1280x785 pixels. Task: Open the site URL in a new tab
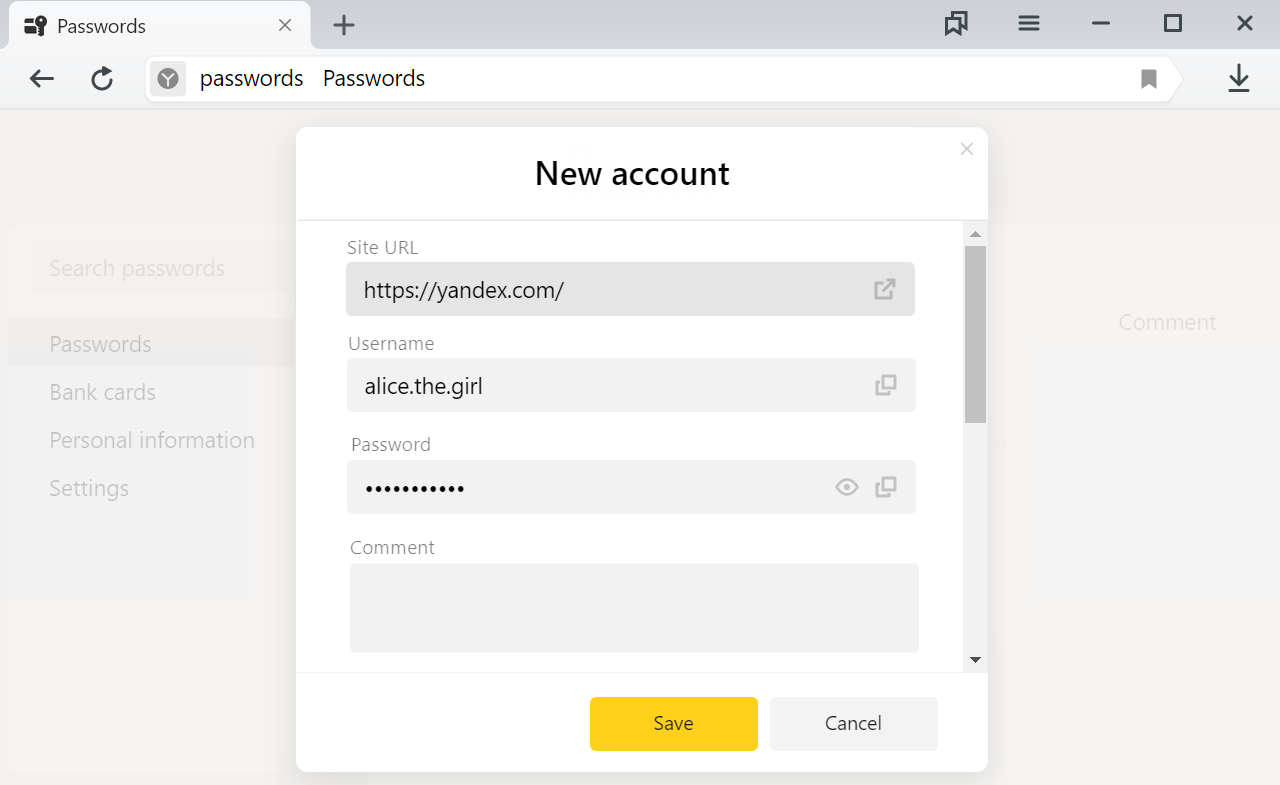tap(885, 289)
